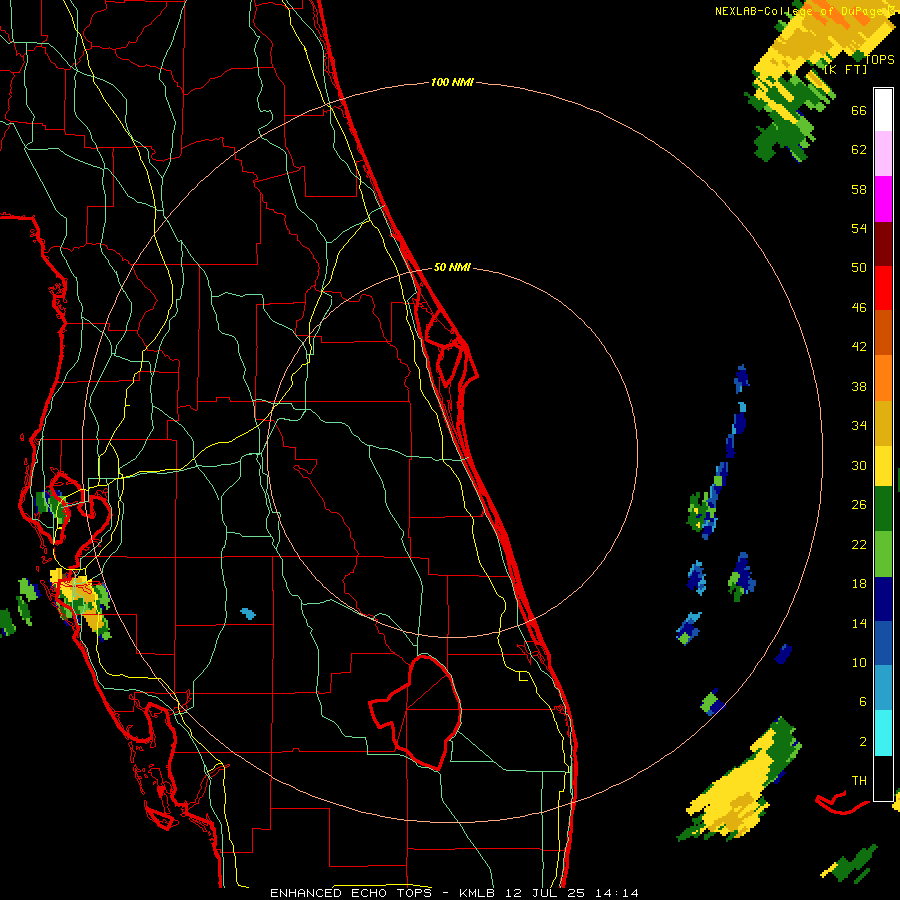The width and height of the screenshot is (900, 900).
Task: Click the '14:14' time stamp in the caption
Action: point(616,893)
